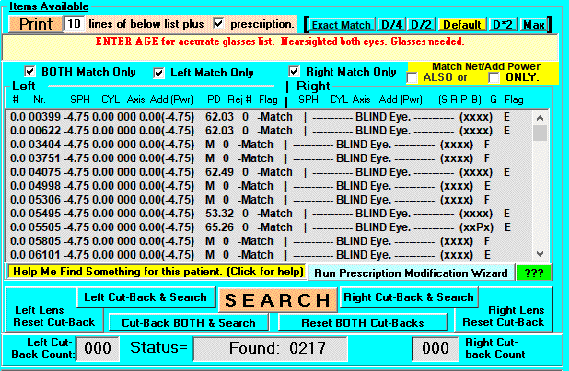
Task: Select the Max tolerance button
Action: (x=533, y=25)
